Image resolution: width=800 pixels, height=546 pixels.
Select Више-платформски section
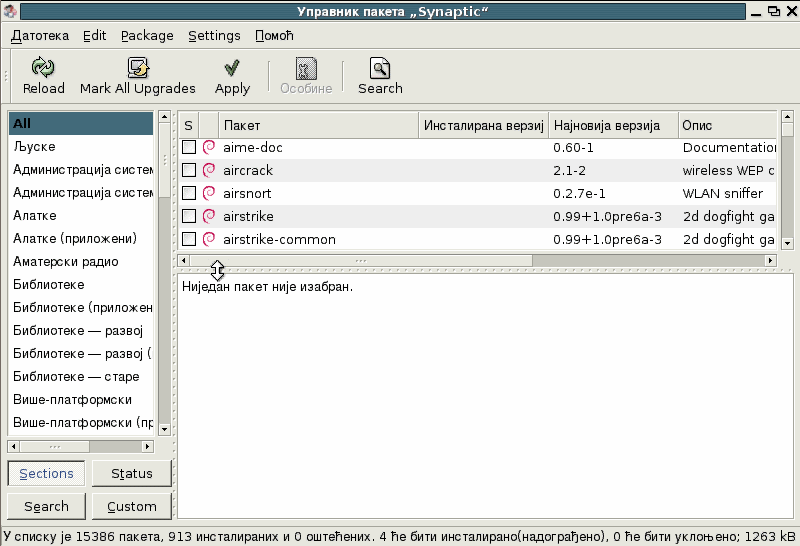[x=81, y=400]
